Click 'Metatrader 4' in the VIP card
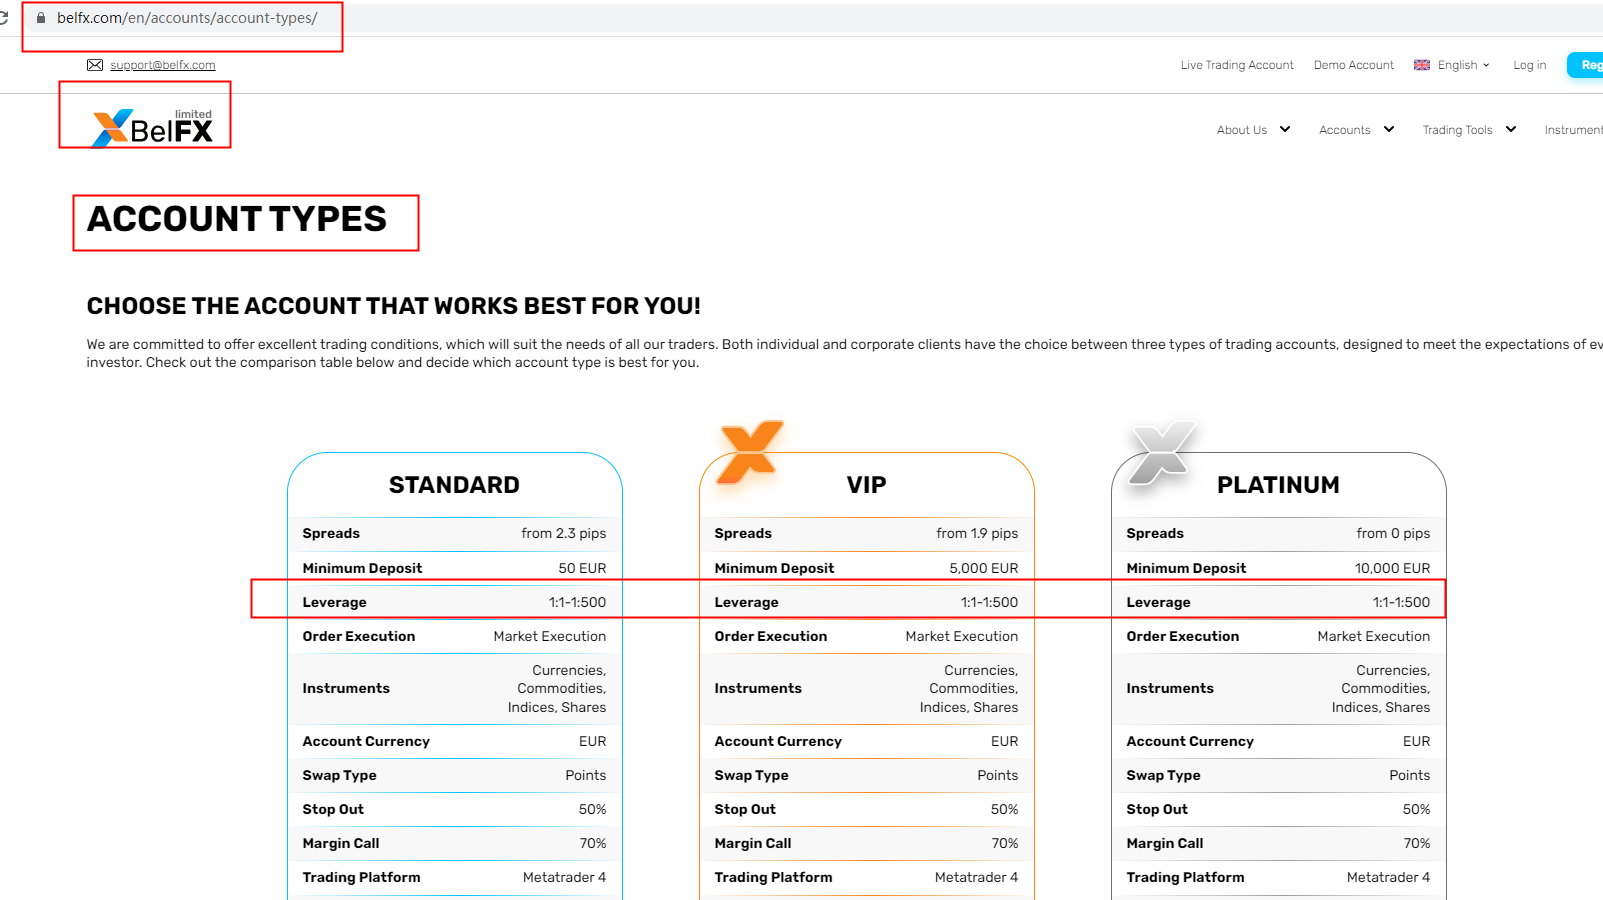The width and height of the screenshot is (1603, 900). 977,877
